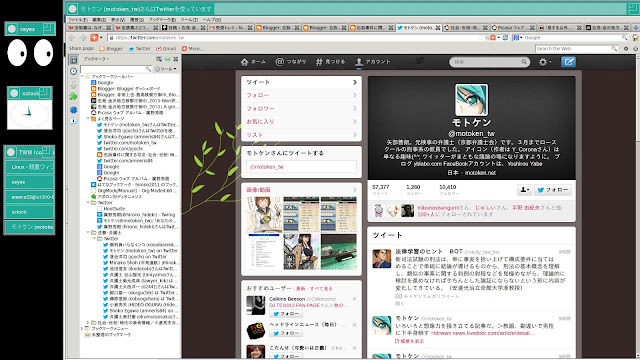This screenshot has height=360, width=640.
Task: Open the info sidebar icon
Action: pos(73,121)
